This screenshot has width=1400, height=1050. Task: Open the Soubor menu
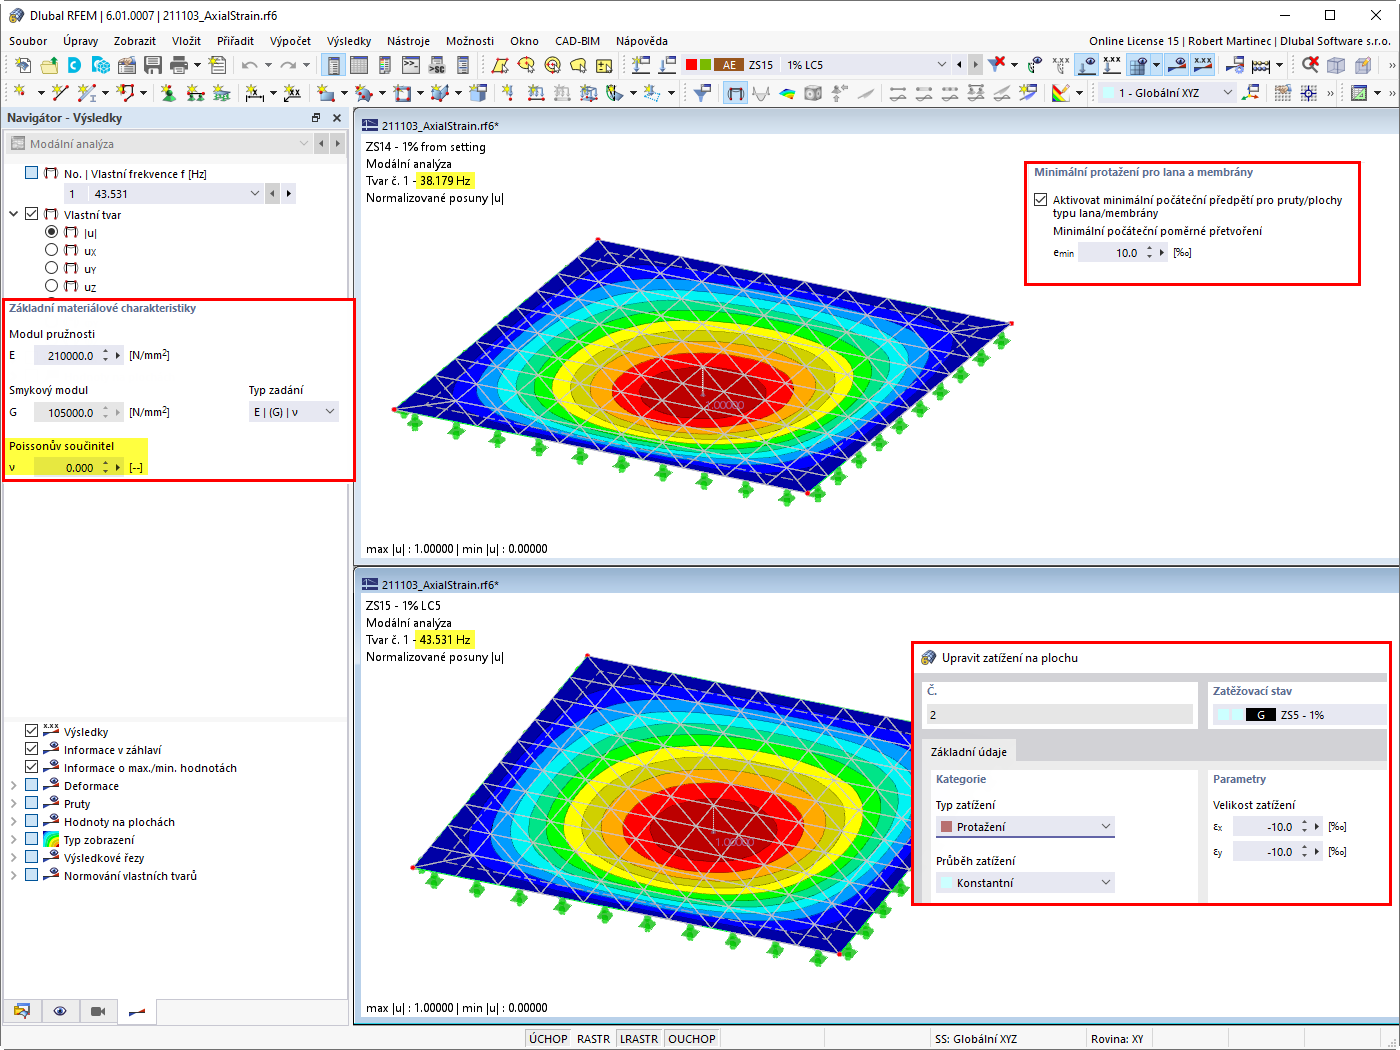click(28, 41)
